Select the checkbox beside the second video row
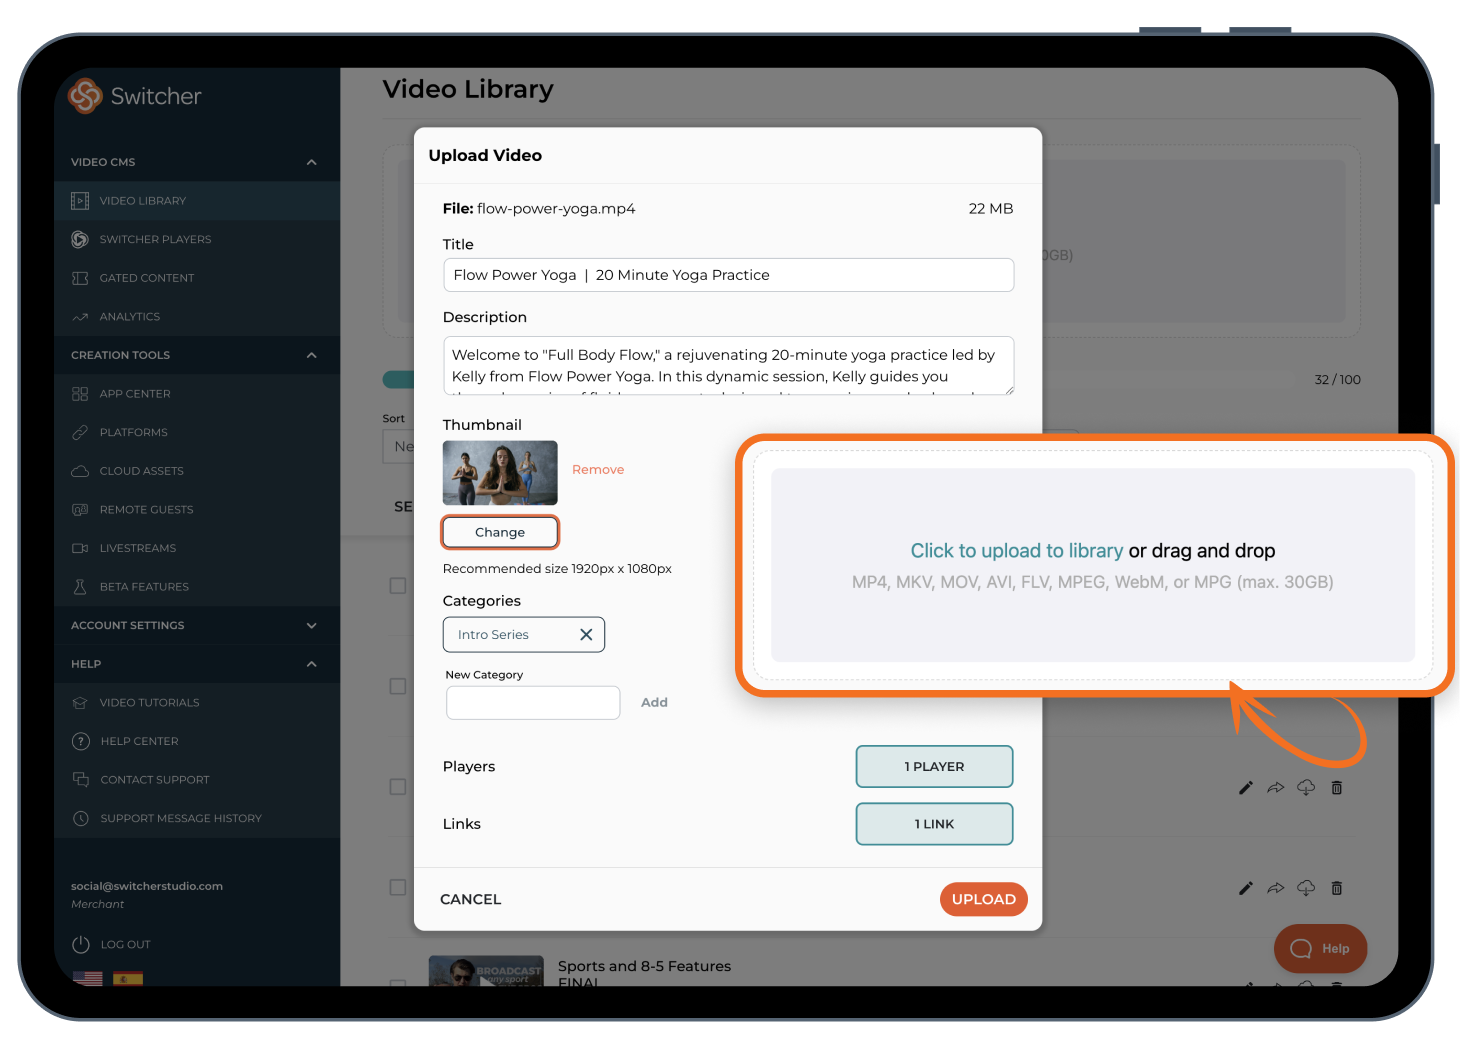 tap(398, 686)
